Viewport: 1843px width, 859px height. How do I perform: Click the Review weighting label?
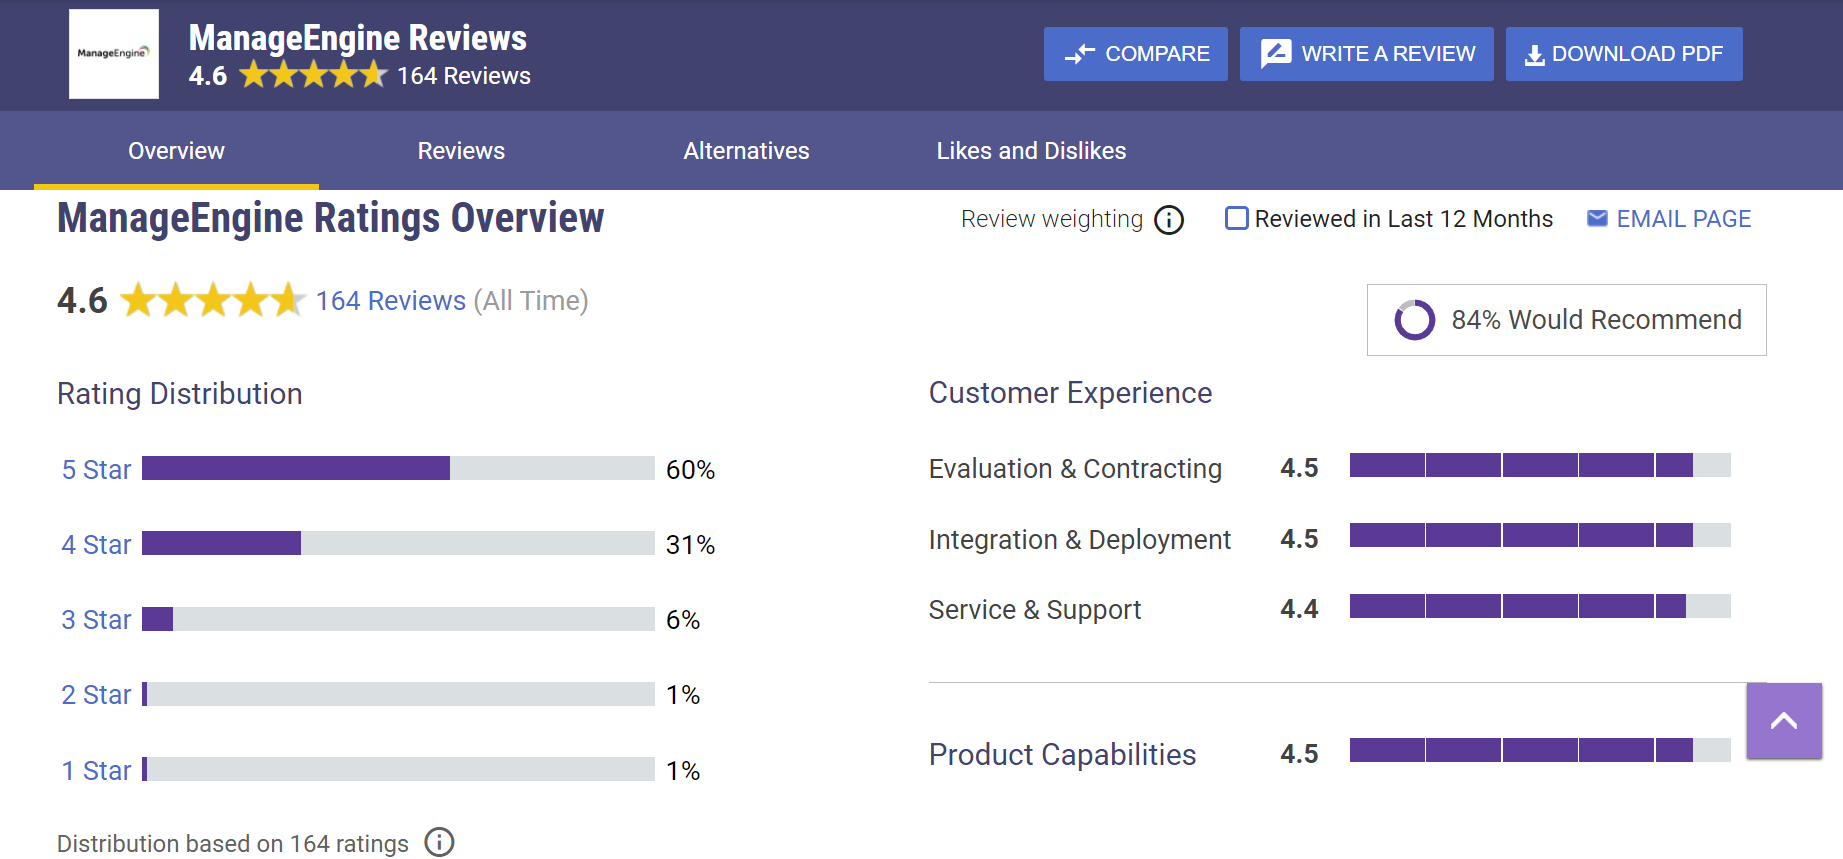(1052, 219)
